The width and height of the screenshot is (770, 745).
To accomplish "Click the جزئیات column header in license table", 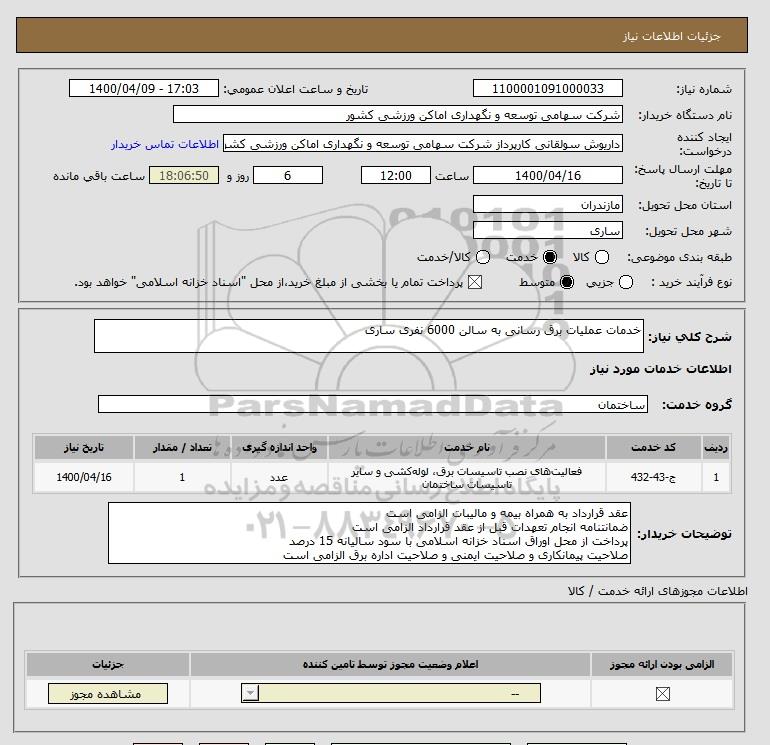I will tap(108, 664).
